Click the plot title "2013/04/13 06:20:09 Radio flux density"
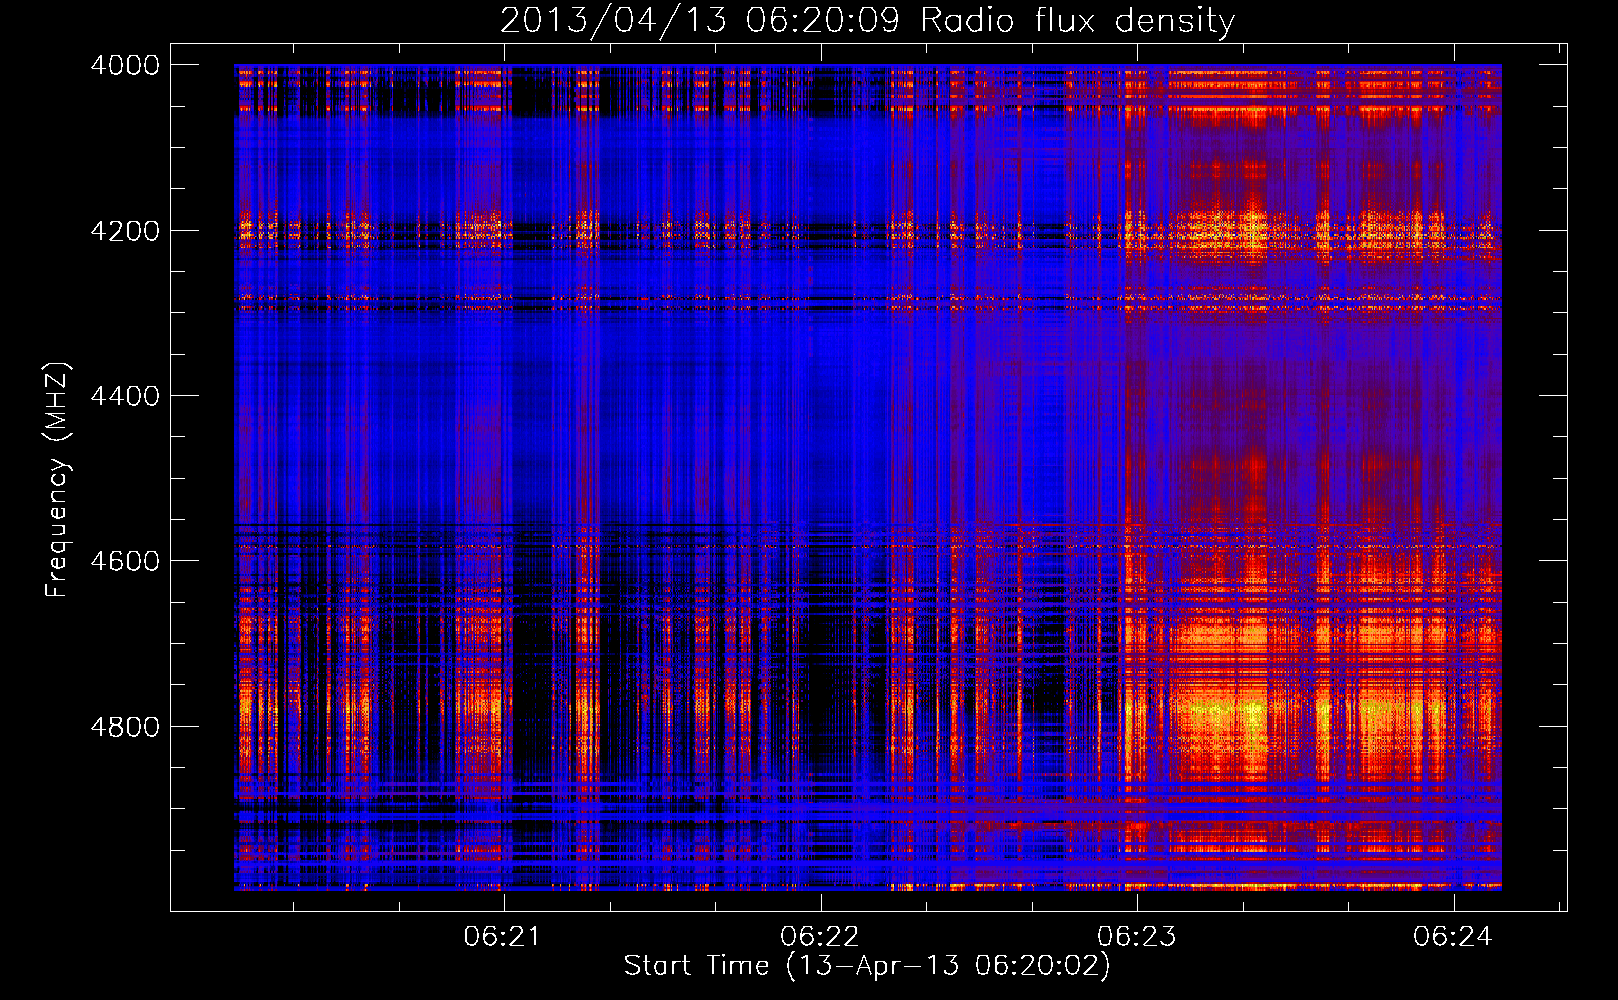The height and width of the screenshot is (1000, 1618). point(867,20)
